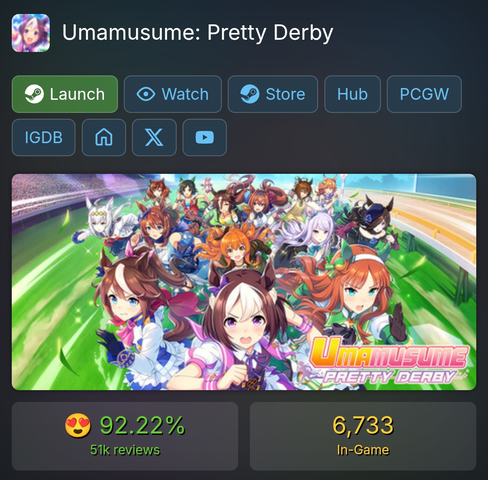Click the 6,733 player count
The height and width of the screenshot is (480, 488).
point(363,425)
